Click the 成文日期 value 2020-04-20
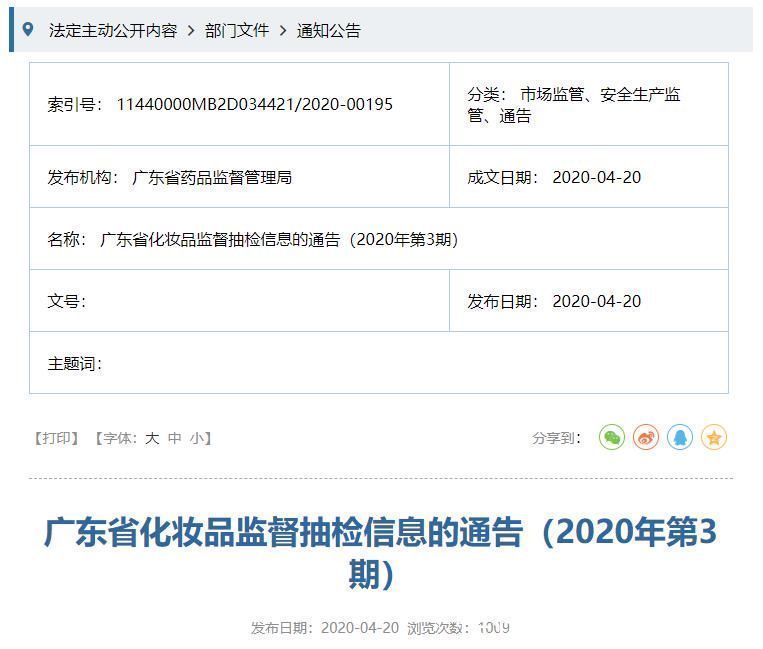 597,177
